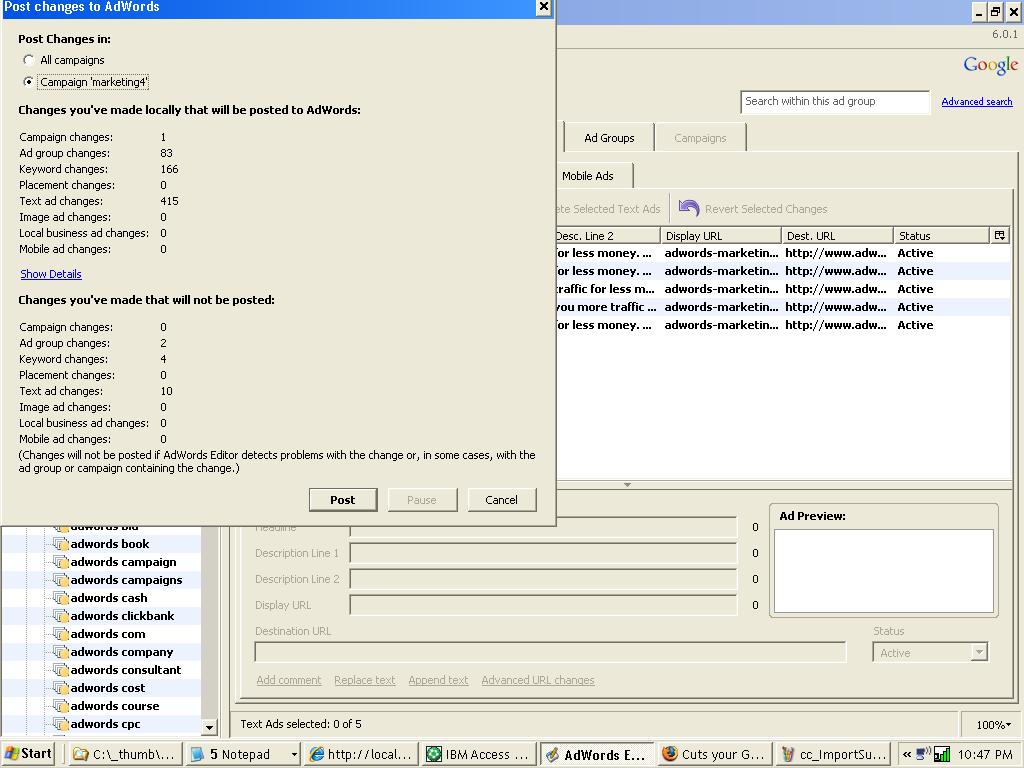Select the row reading 'traffic for less m...'
Image resolution: width=1024 pixels, height=768 pixels.
tap(783, 289)
